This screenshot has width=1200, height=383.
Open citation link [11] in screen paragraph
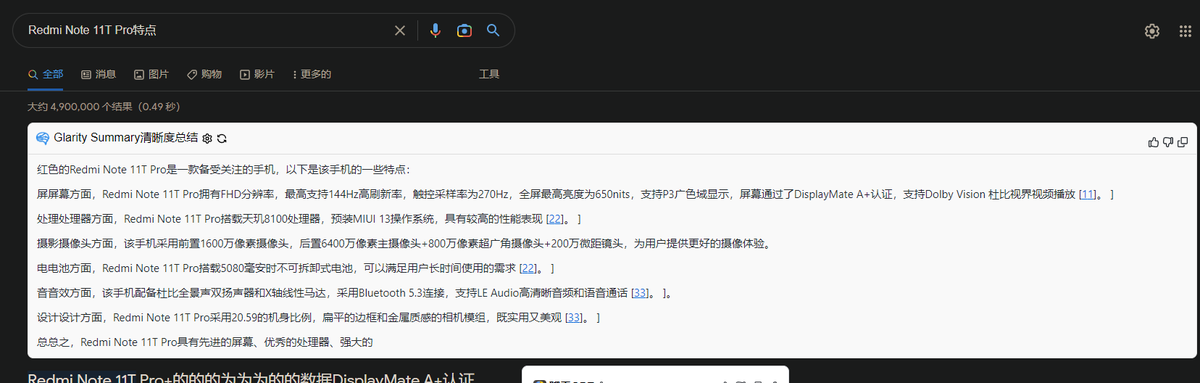click(x=1087, y=194)
